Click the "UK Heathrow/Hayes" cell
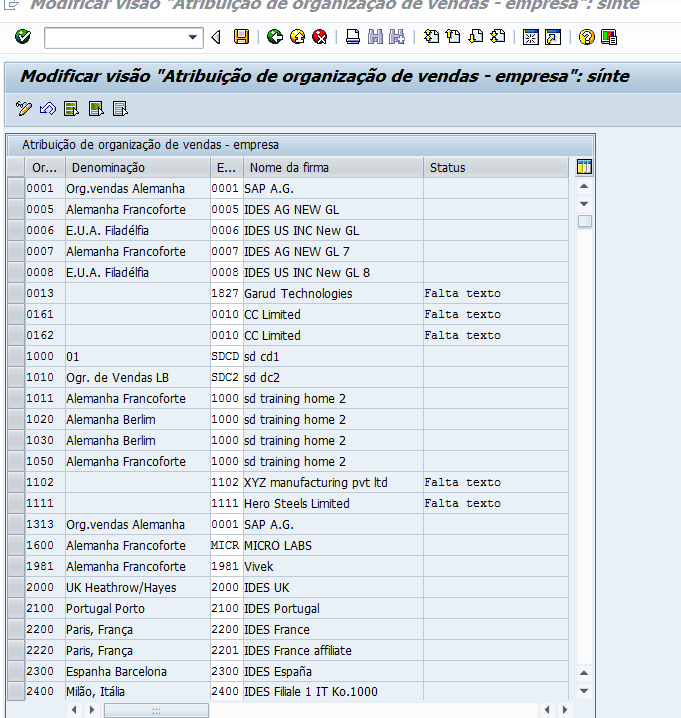 coord(138,587)
